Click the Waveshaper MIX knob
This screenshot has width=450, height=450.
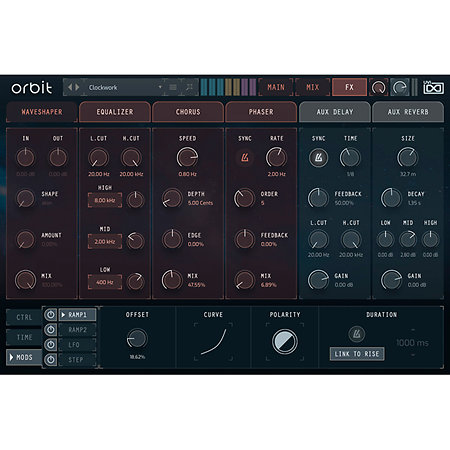(25, 280)
